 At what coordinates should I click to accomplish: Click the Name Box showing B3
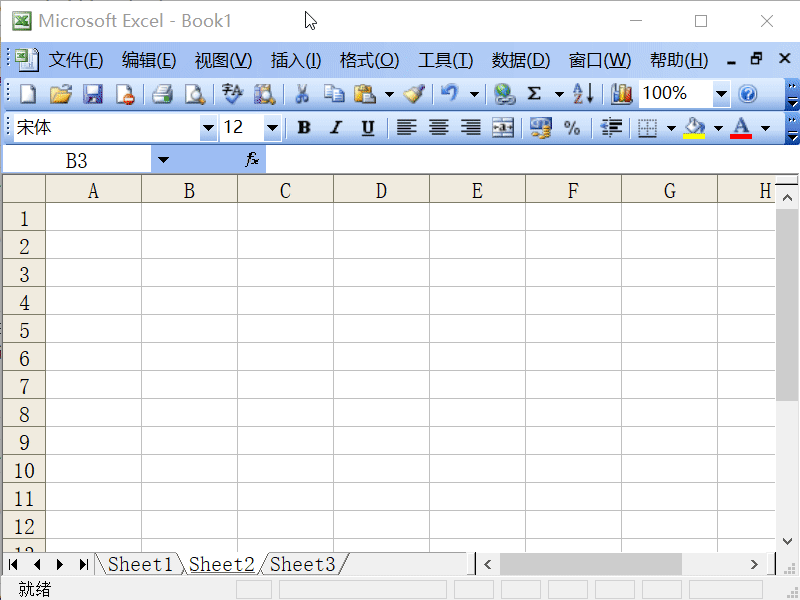[77, 160]
